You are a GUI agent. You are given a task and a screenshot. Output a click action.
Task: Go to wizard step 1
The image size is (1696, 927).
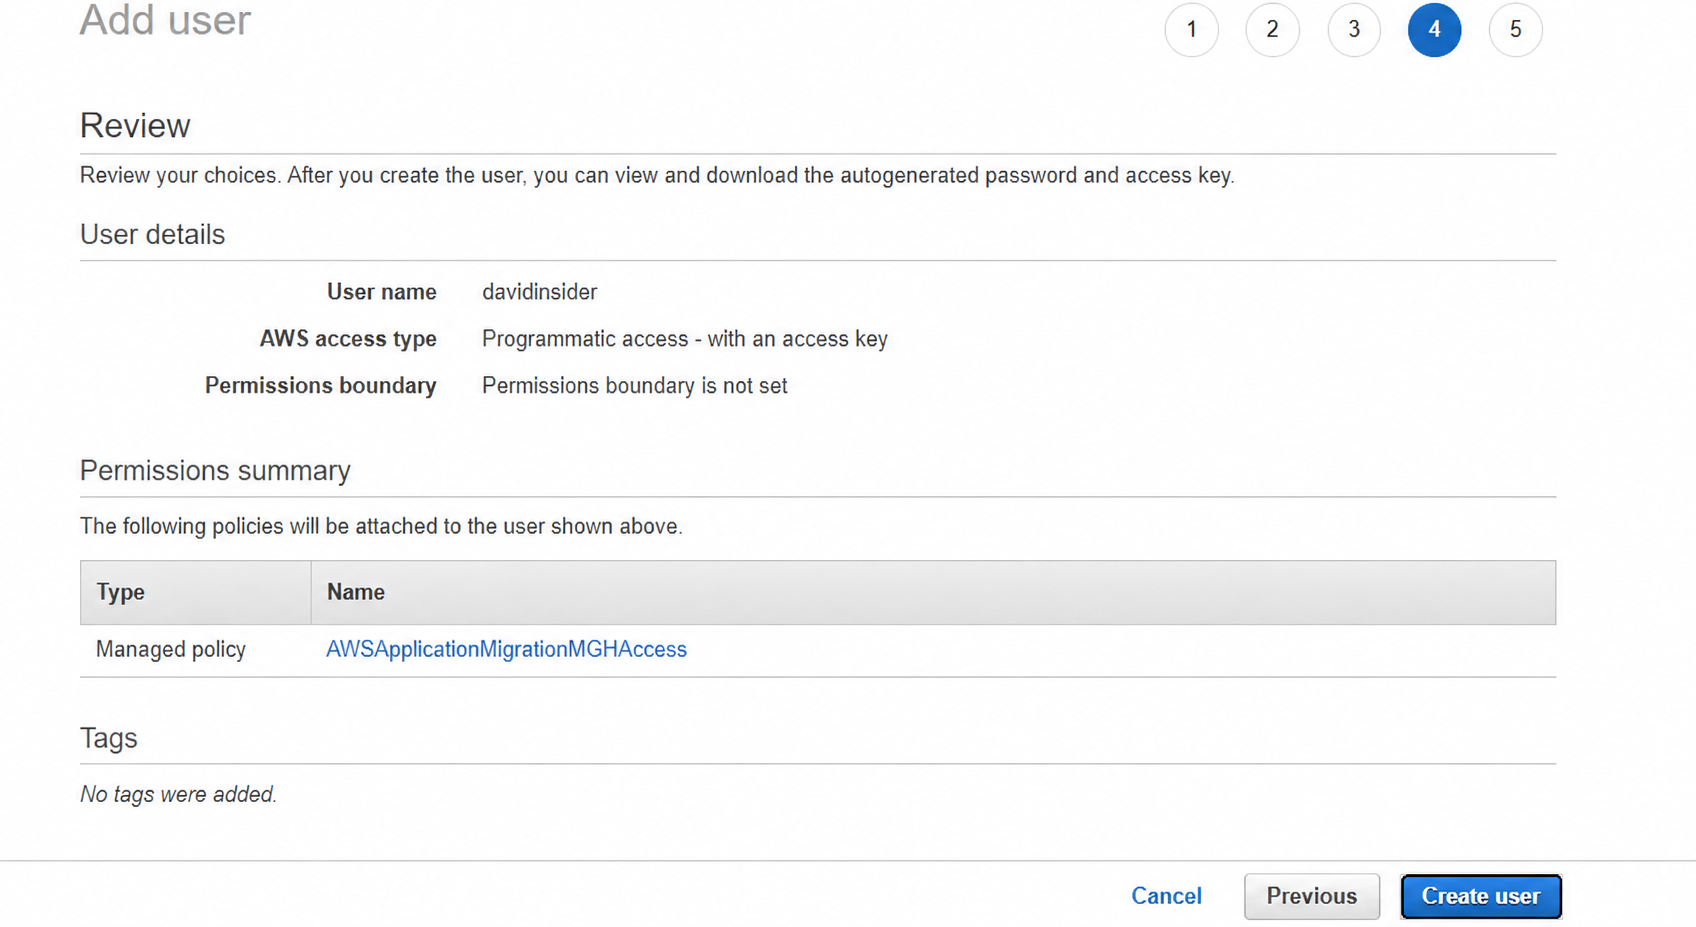[x=1191, y=30]
